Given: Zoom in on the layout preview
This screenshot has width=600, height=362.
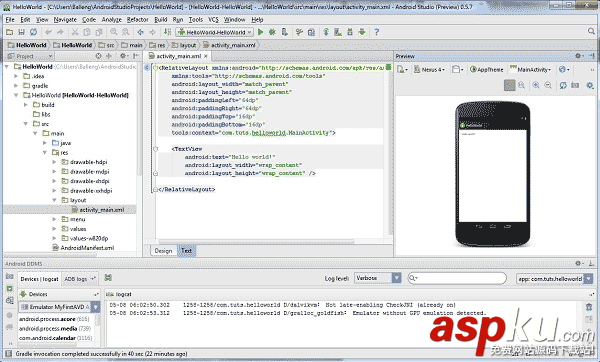Looking at the screenshot, I should click(x=536, y=85).
